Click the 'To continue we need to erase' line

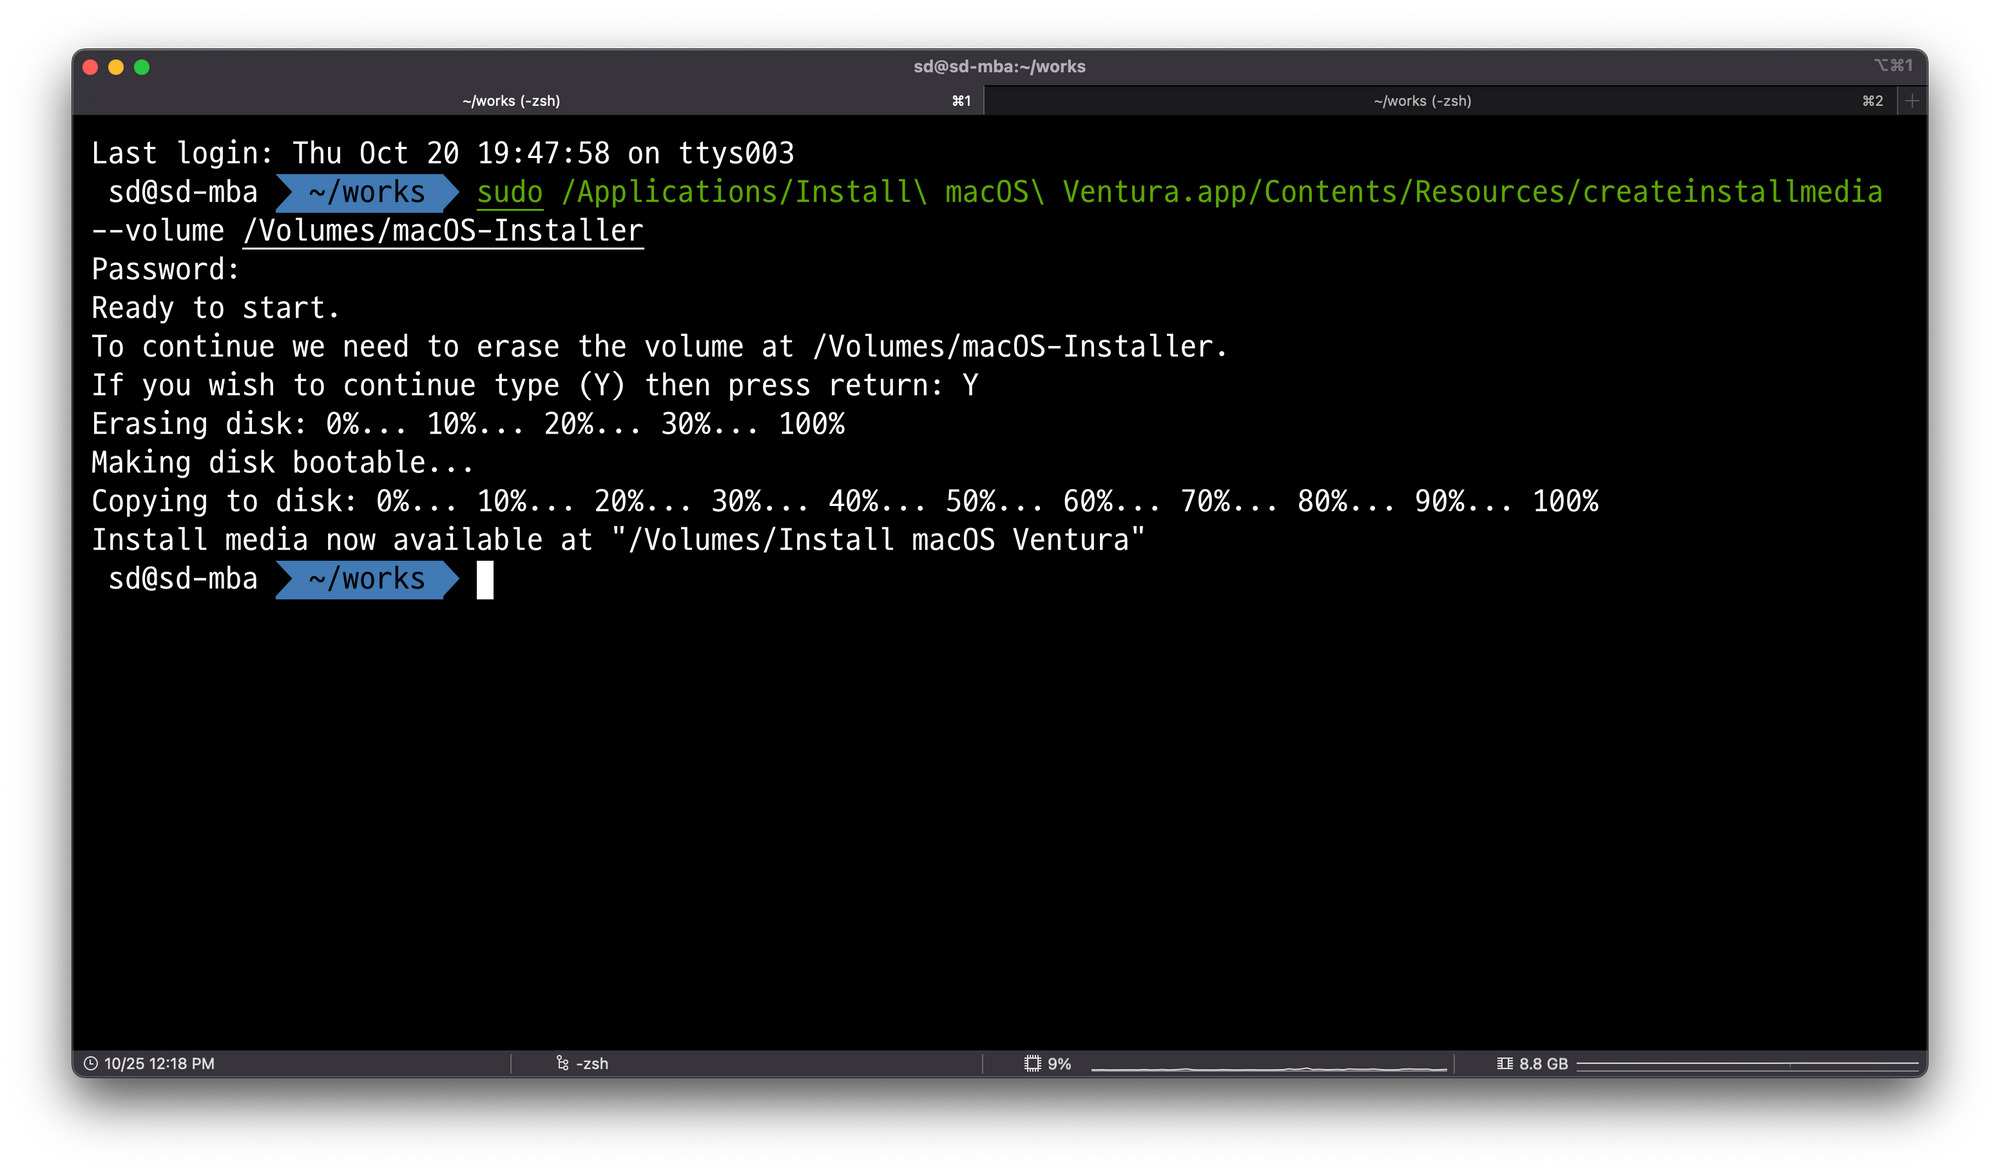tap(659, 347)
